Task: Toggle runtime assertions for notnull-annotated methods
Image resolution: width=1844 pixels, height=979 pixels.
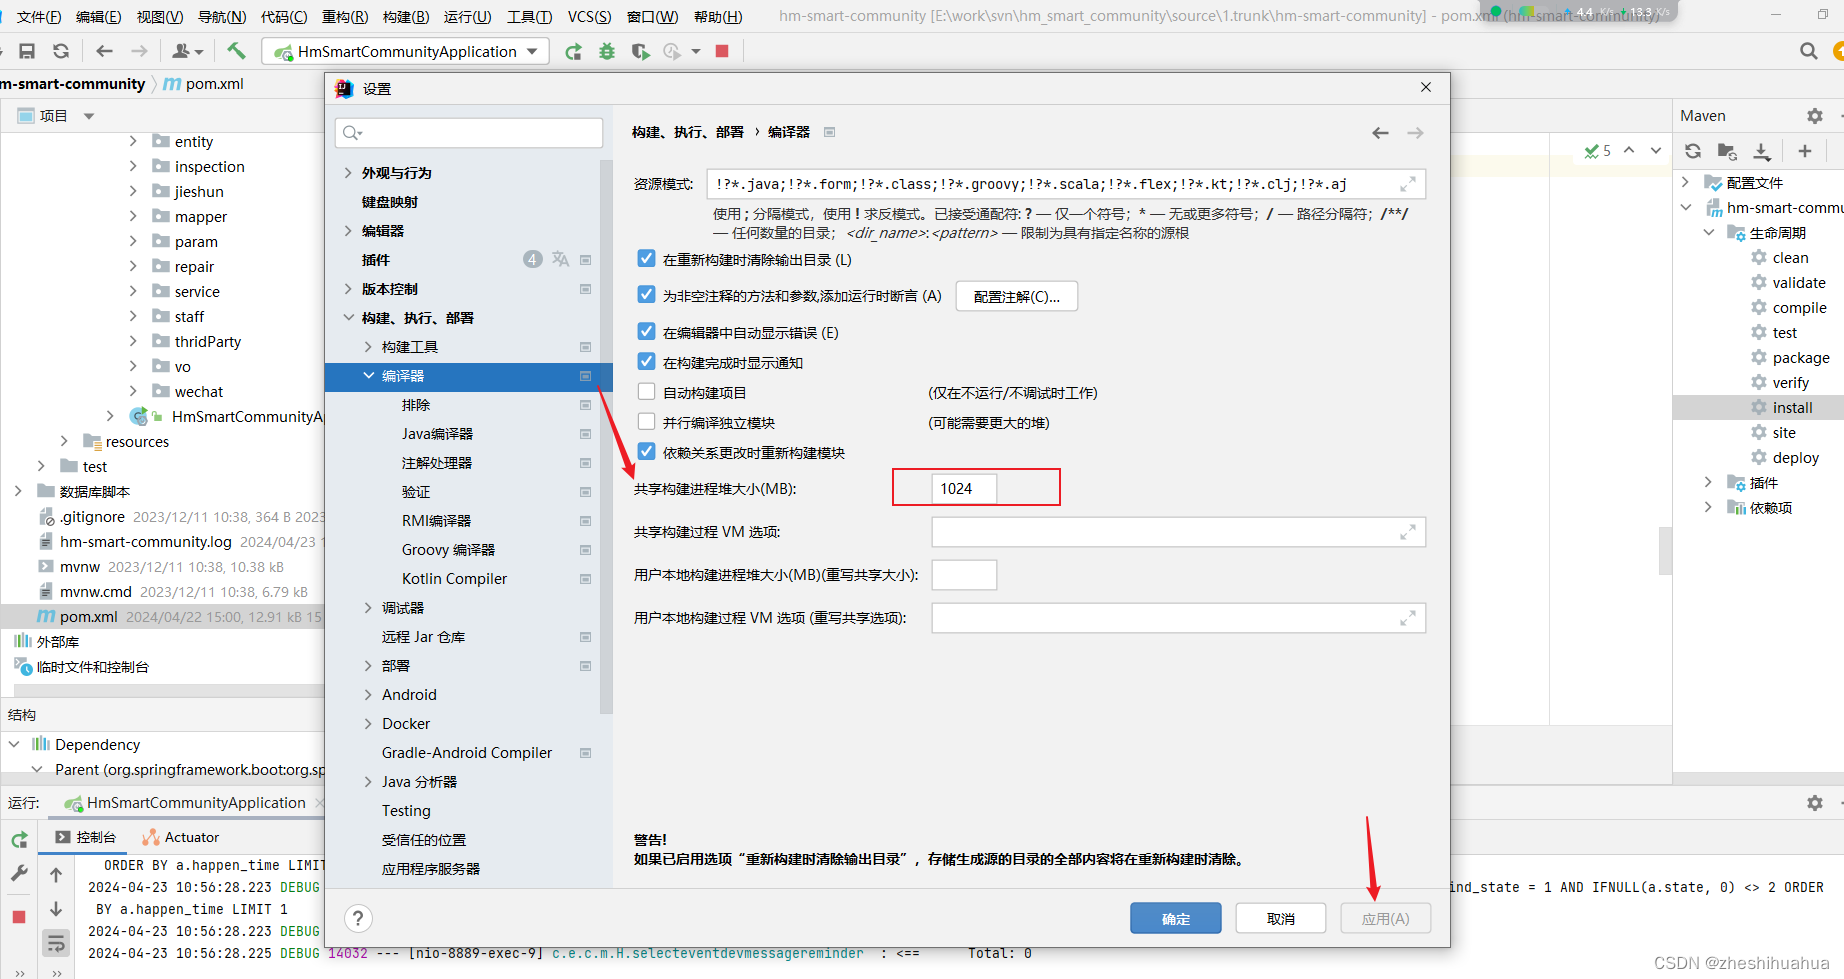Action: click(647, 295)
